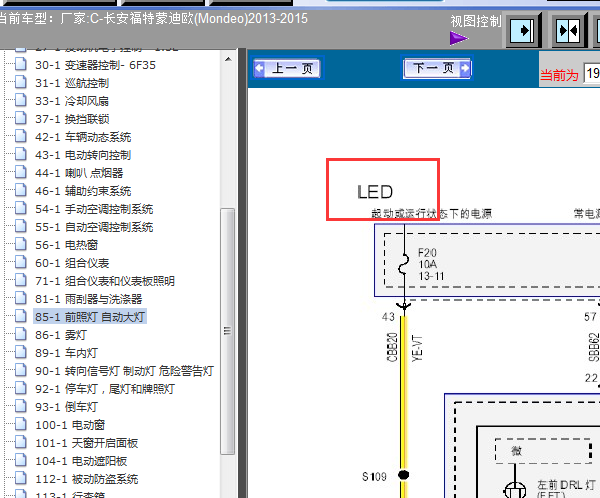Select 37-1 换挡联锁 entry

coord(72,119)
